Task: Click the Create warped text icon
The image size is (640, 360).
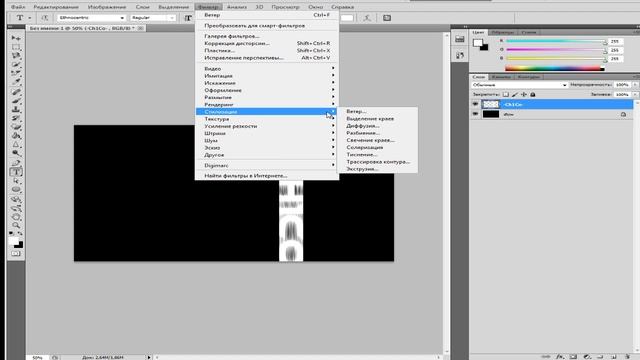Action: point(367,18)
